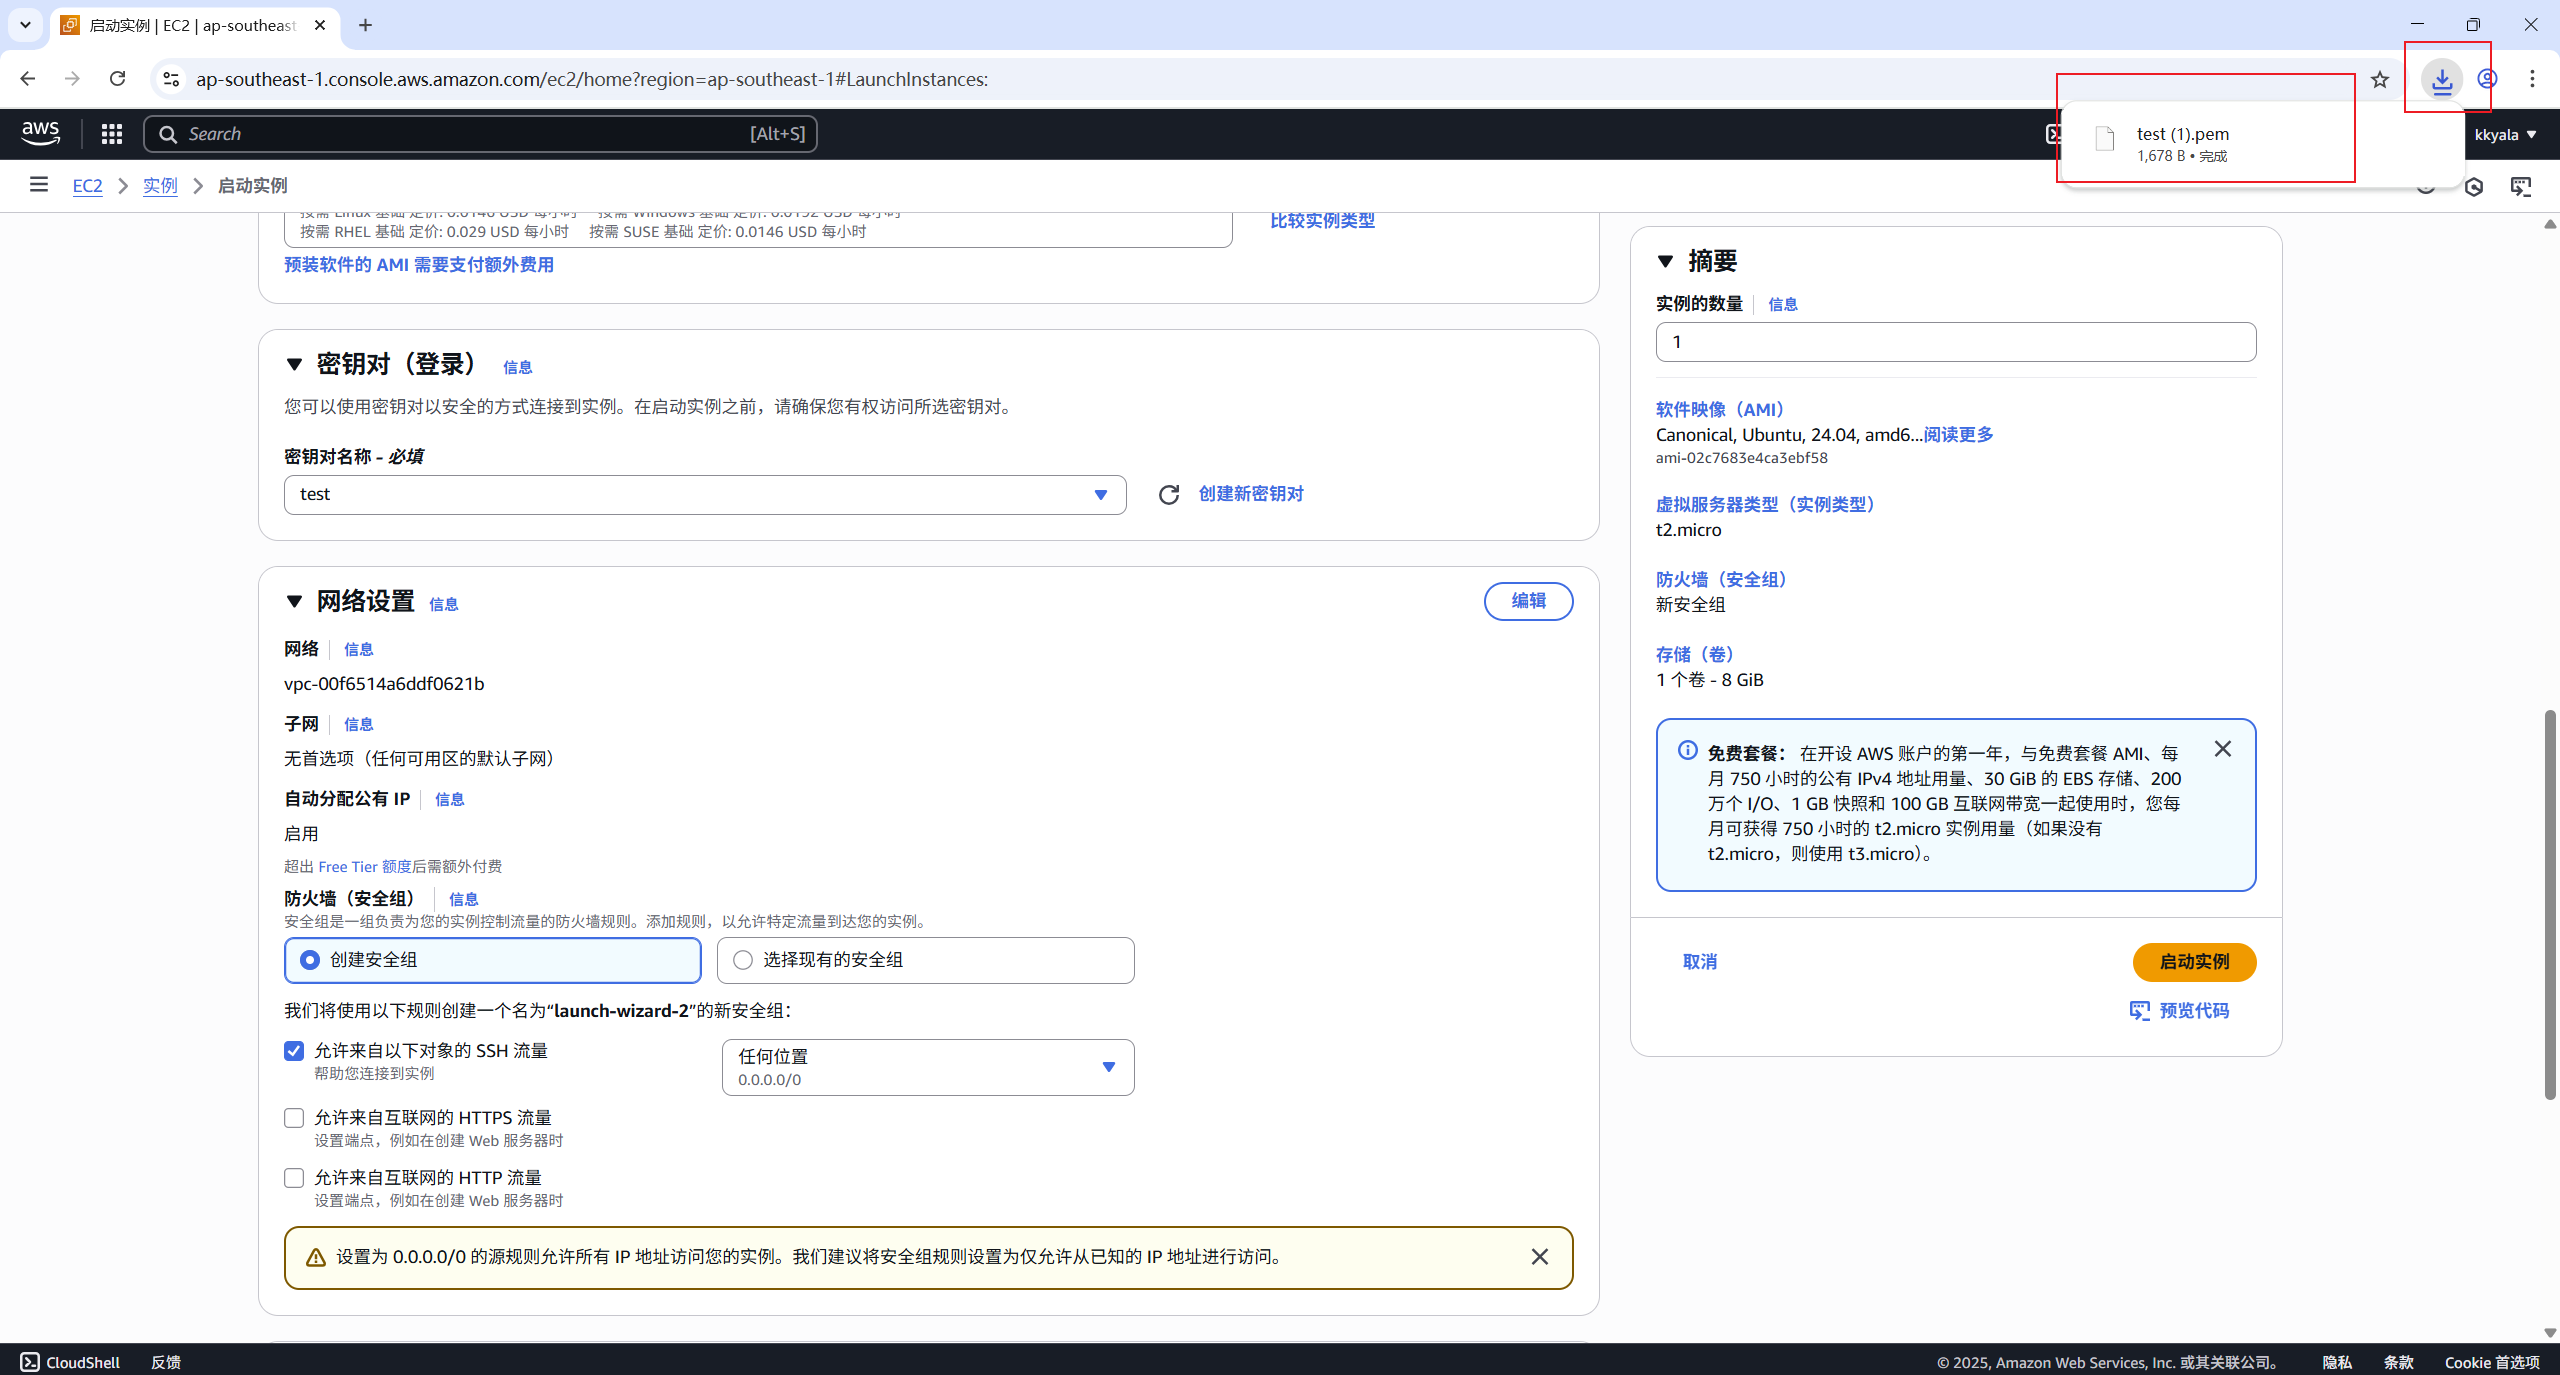Click 比较实例类型 link
Viewport: 2560px width, 1375px height.
point(1322,221)
